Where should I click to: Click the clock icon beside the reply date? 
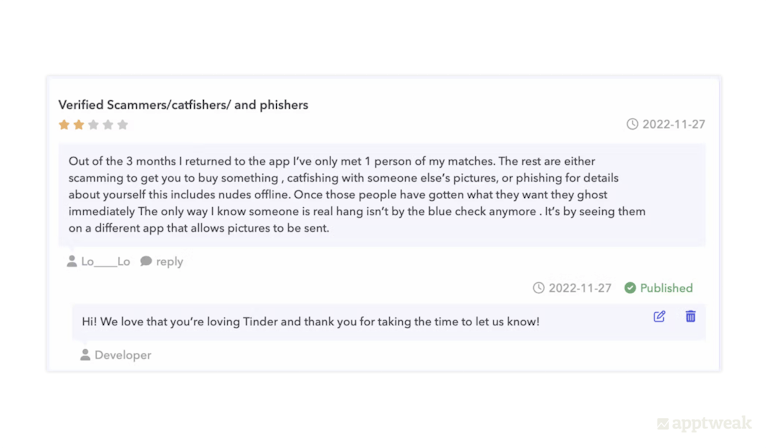coord(539,288)
